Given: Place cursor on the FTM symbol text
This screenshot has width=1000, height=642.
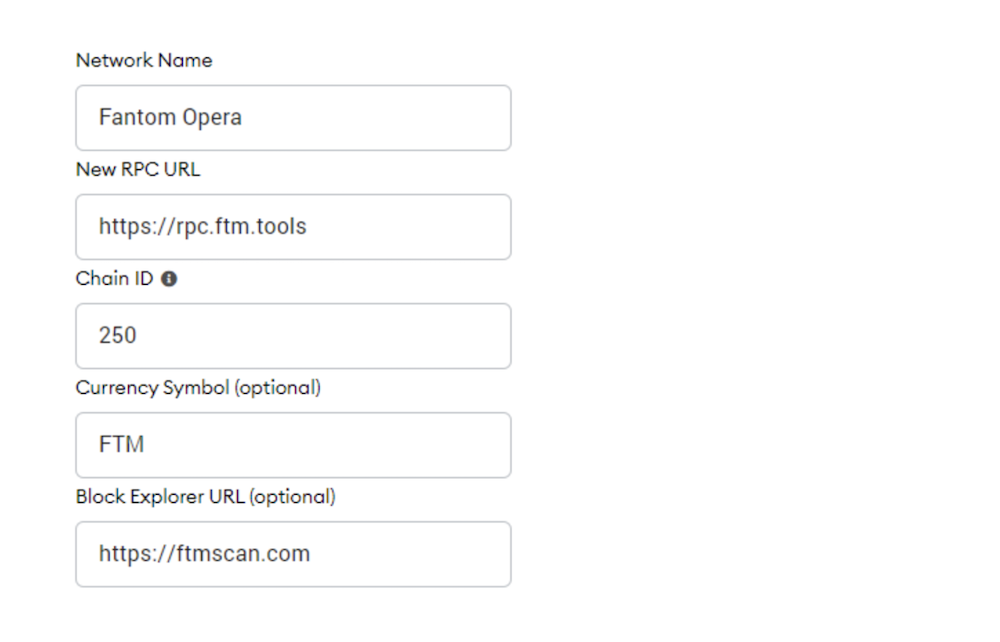Looking at the screenshot, I should point(122,444).
